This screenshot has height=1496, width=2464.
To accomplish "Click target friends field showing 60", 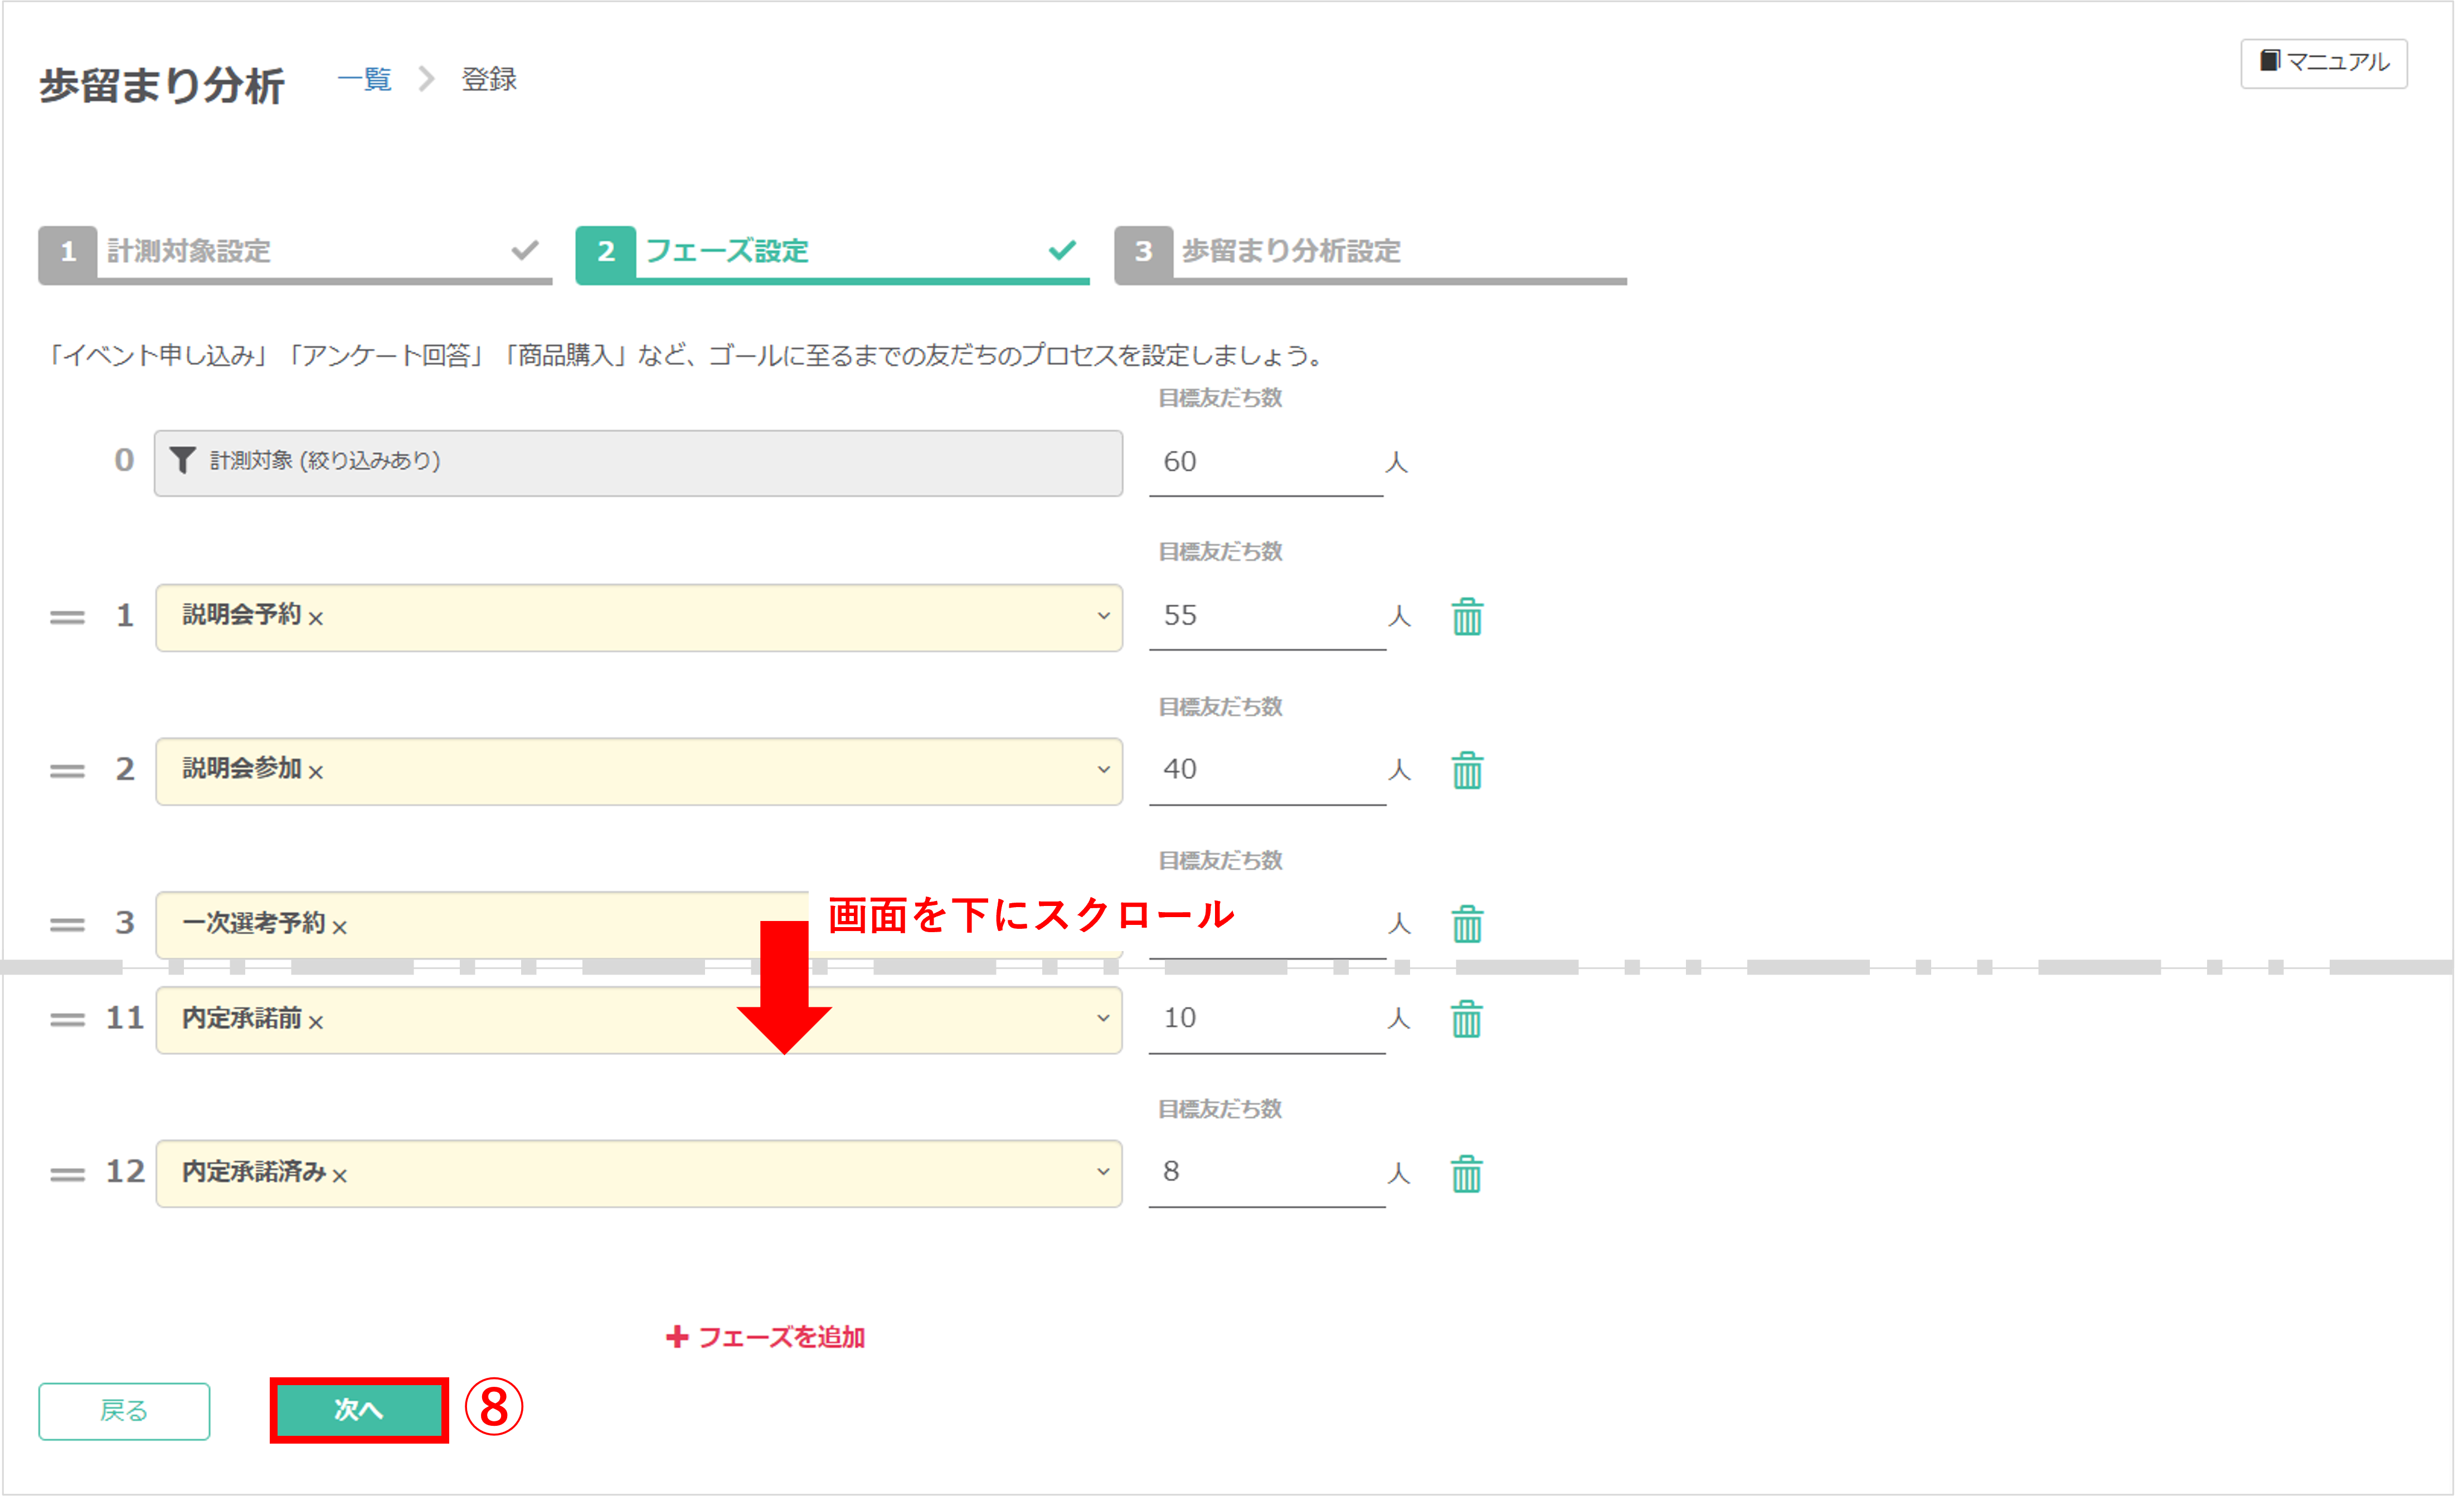I will [x=1264, y=462].
